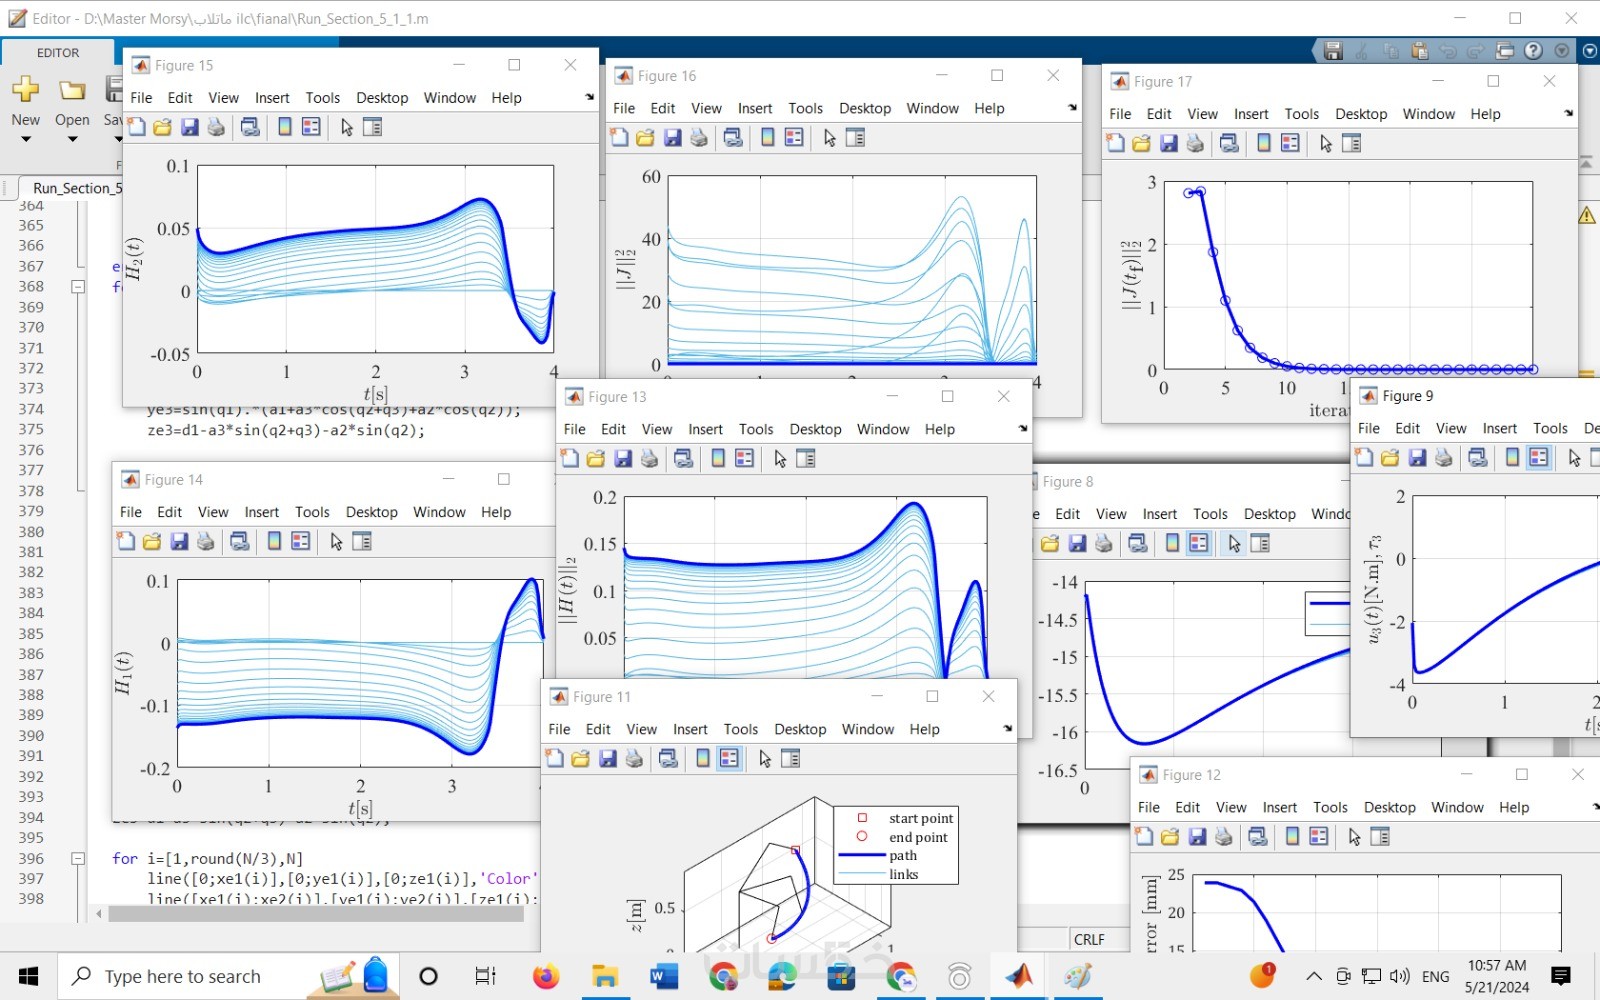Viewport: 1600px width, 1000px height.
Task: Click the Type here to search box
Action: coord(230,976)
